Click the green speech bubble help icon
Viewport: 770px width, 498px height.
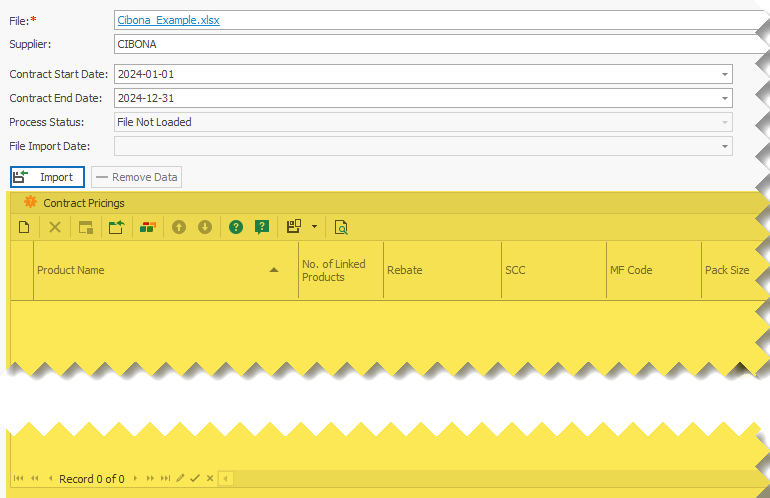[262, 227]
